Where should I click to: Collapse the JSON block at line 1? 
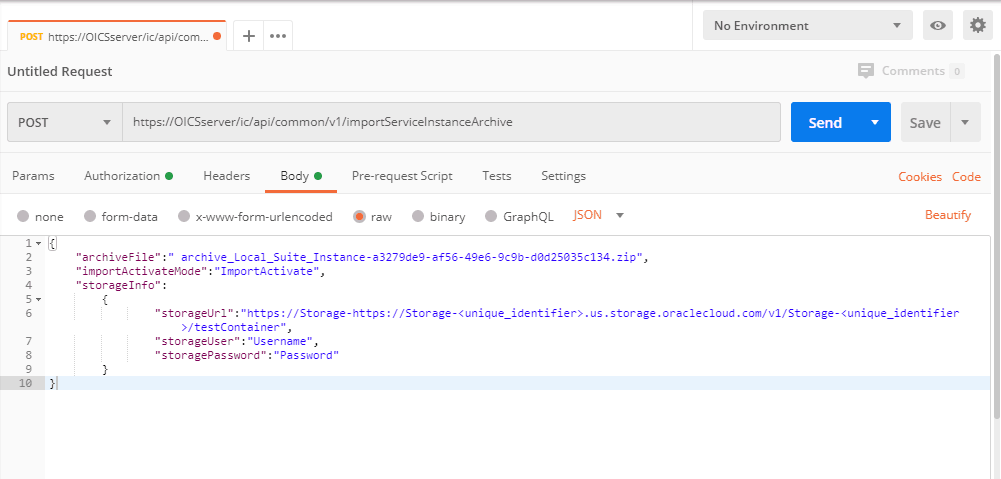(x=38, y=243)
